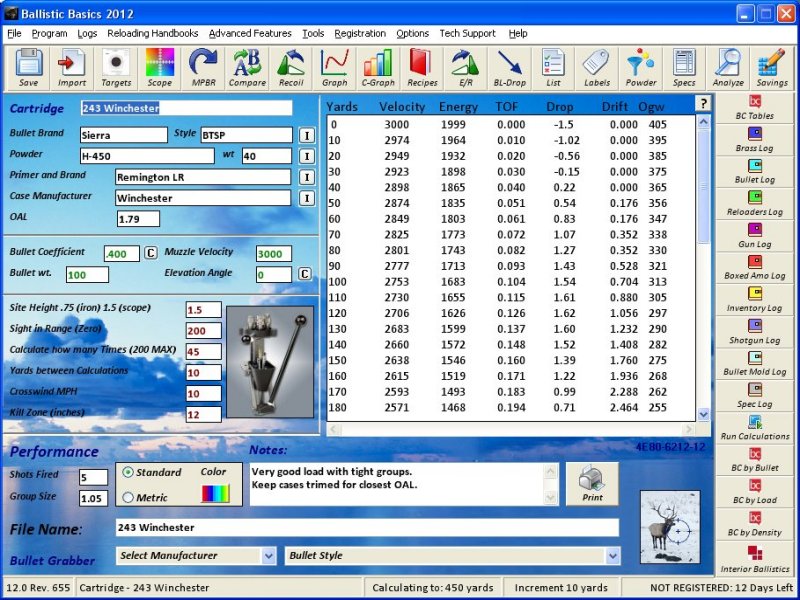The image size is (800, 600).
Task: Click the Sight in Range field
Action: tap(204, 331)
